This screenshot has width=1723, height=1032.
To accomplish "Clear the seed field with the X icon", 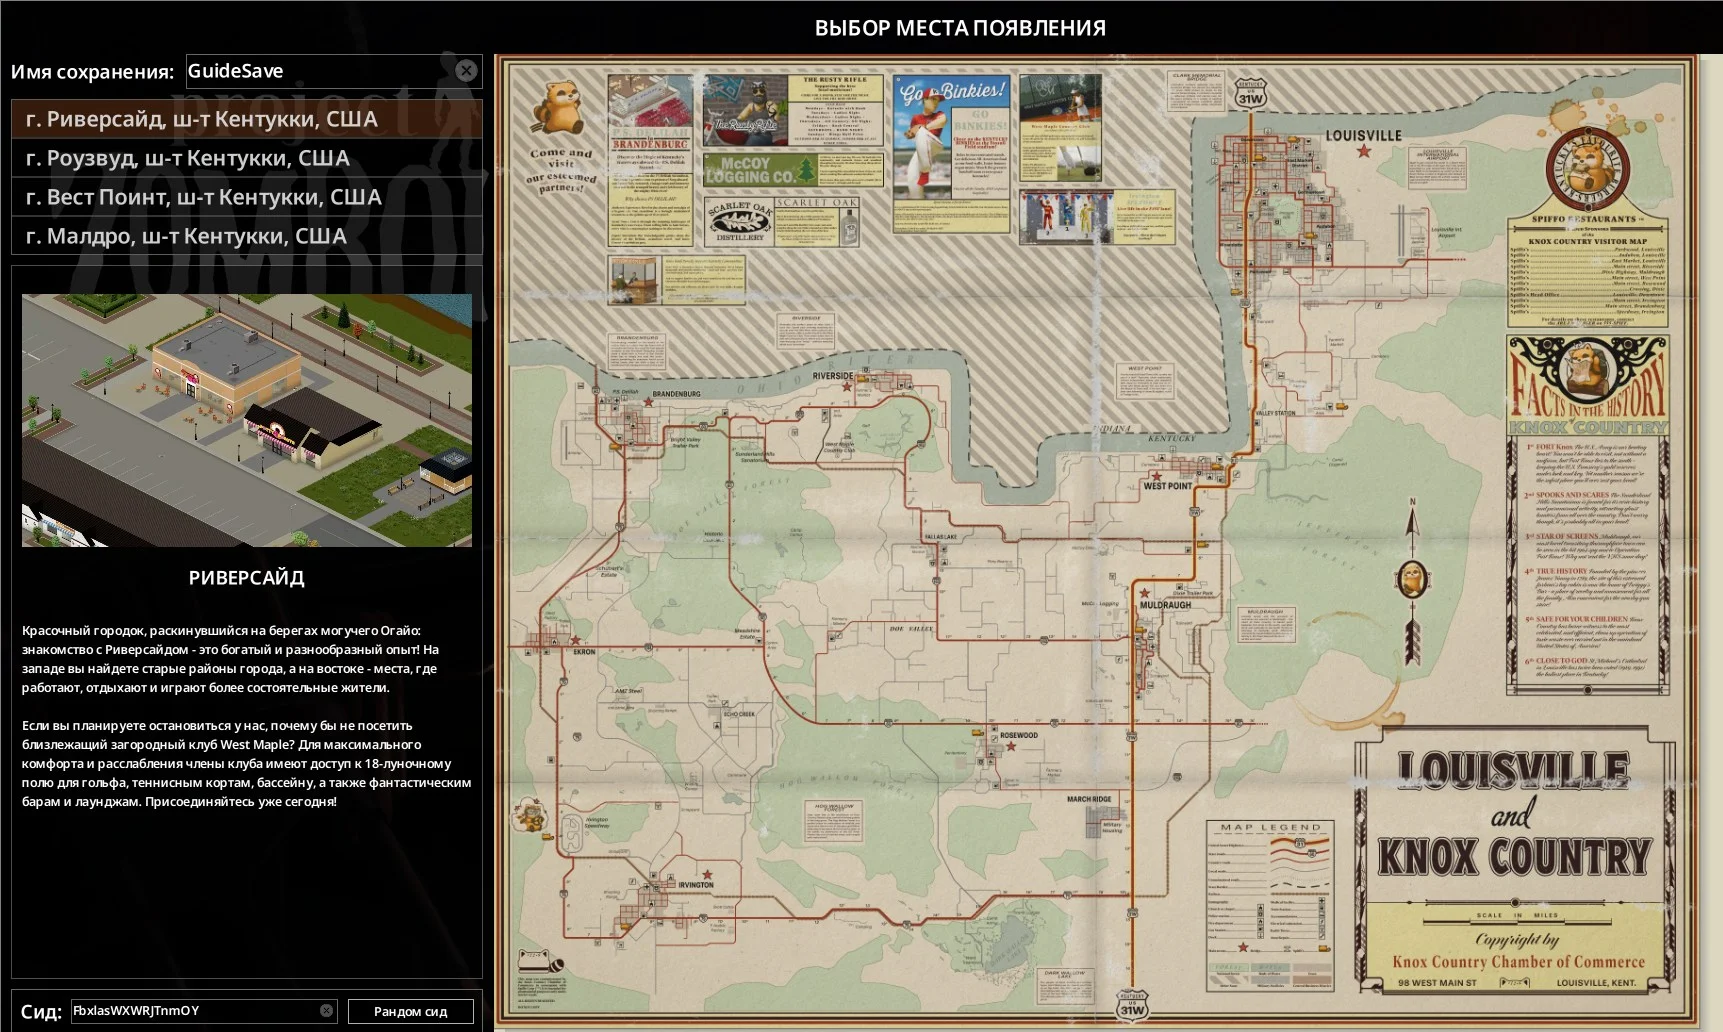I will pyautogui.click(x=326, y=1010).
